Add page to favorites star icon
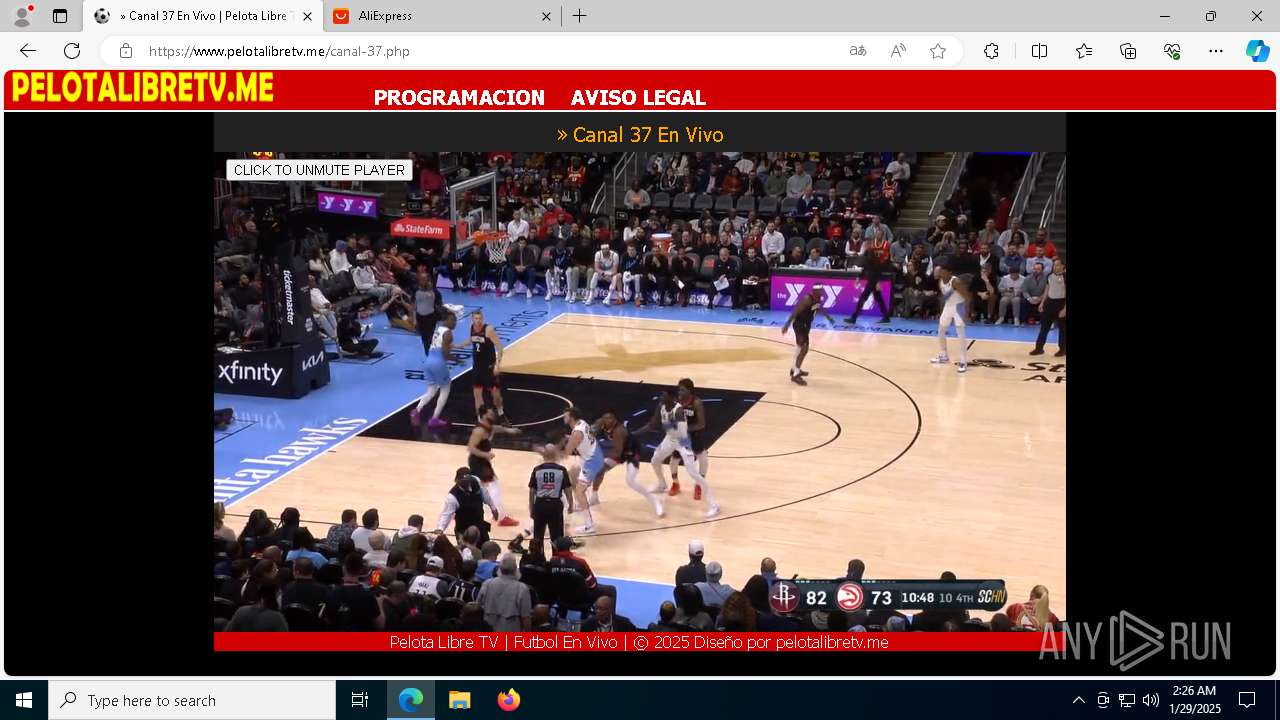The width and height of the screenshot is (1280, 720). (938, 51)
